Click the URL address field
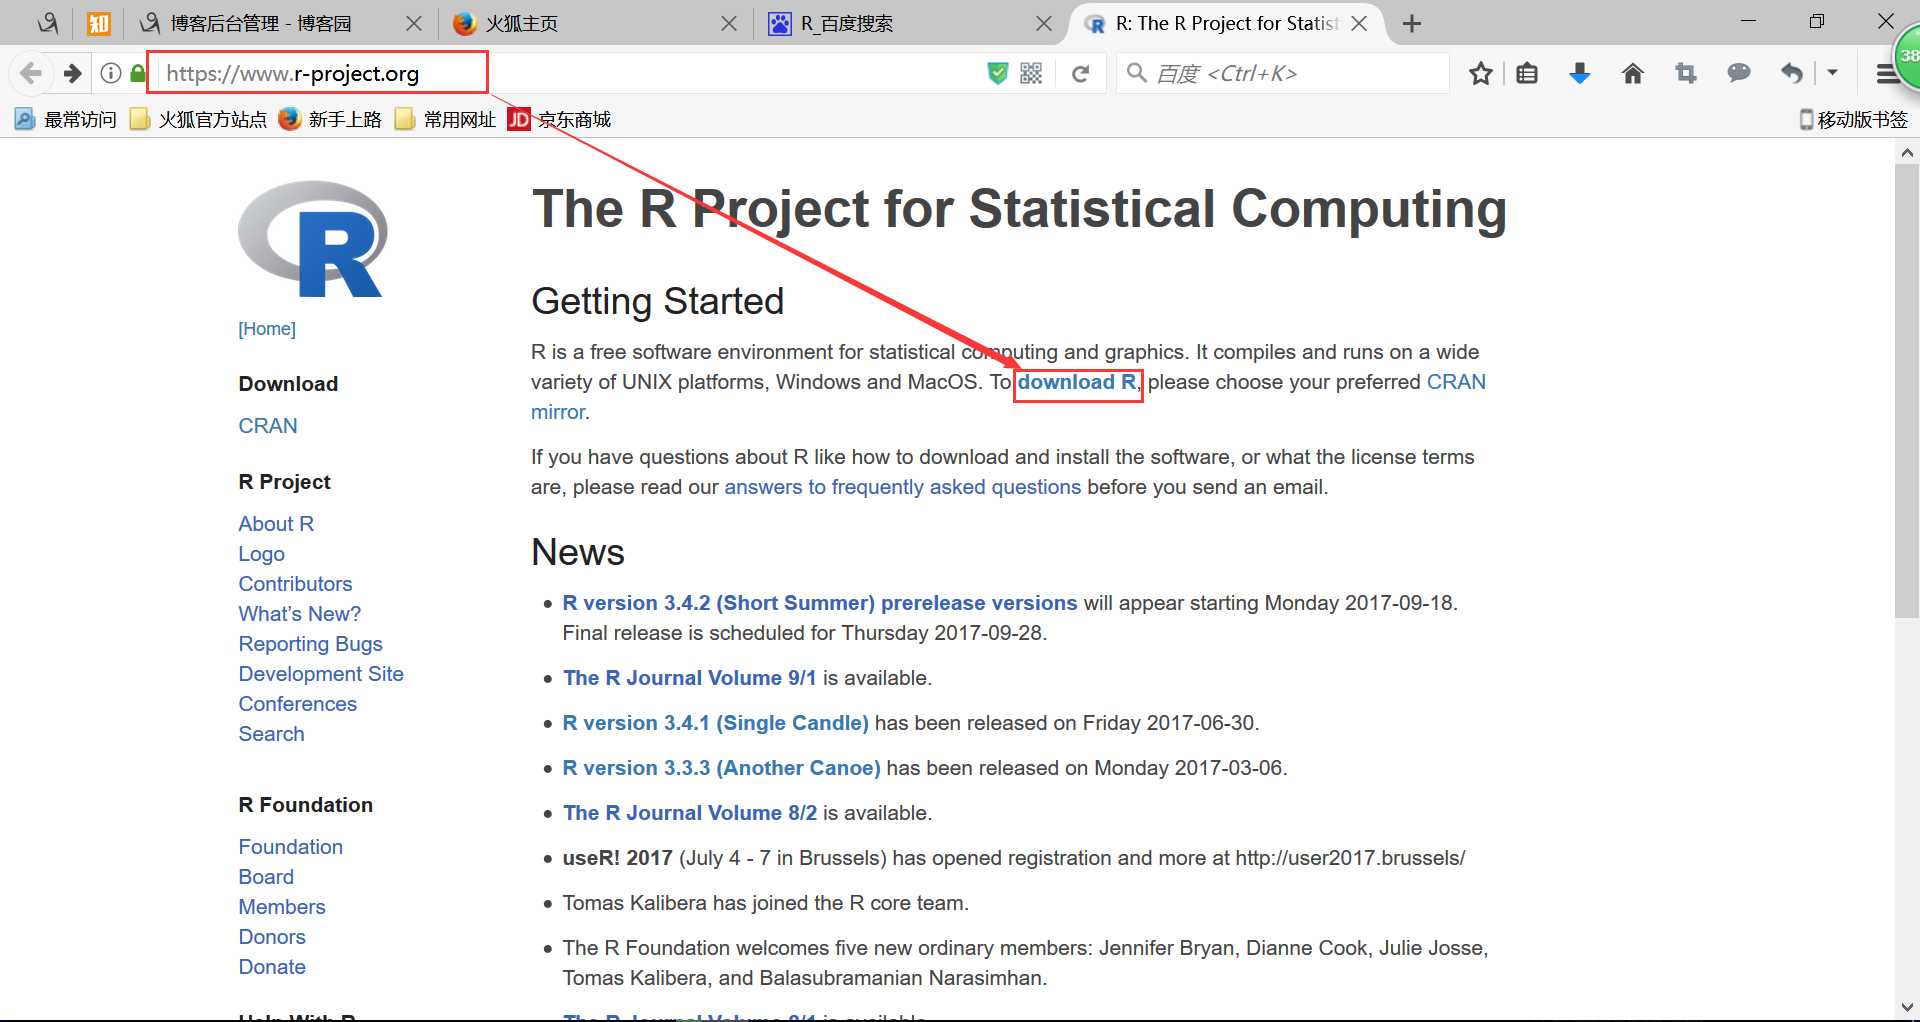 570,73
